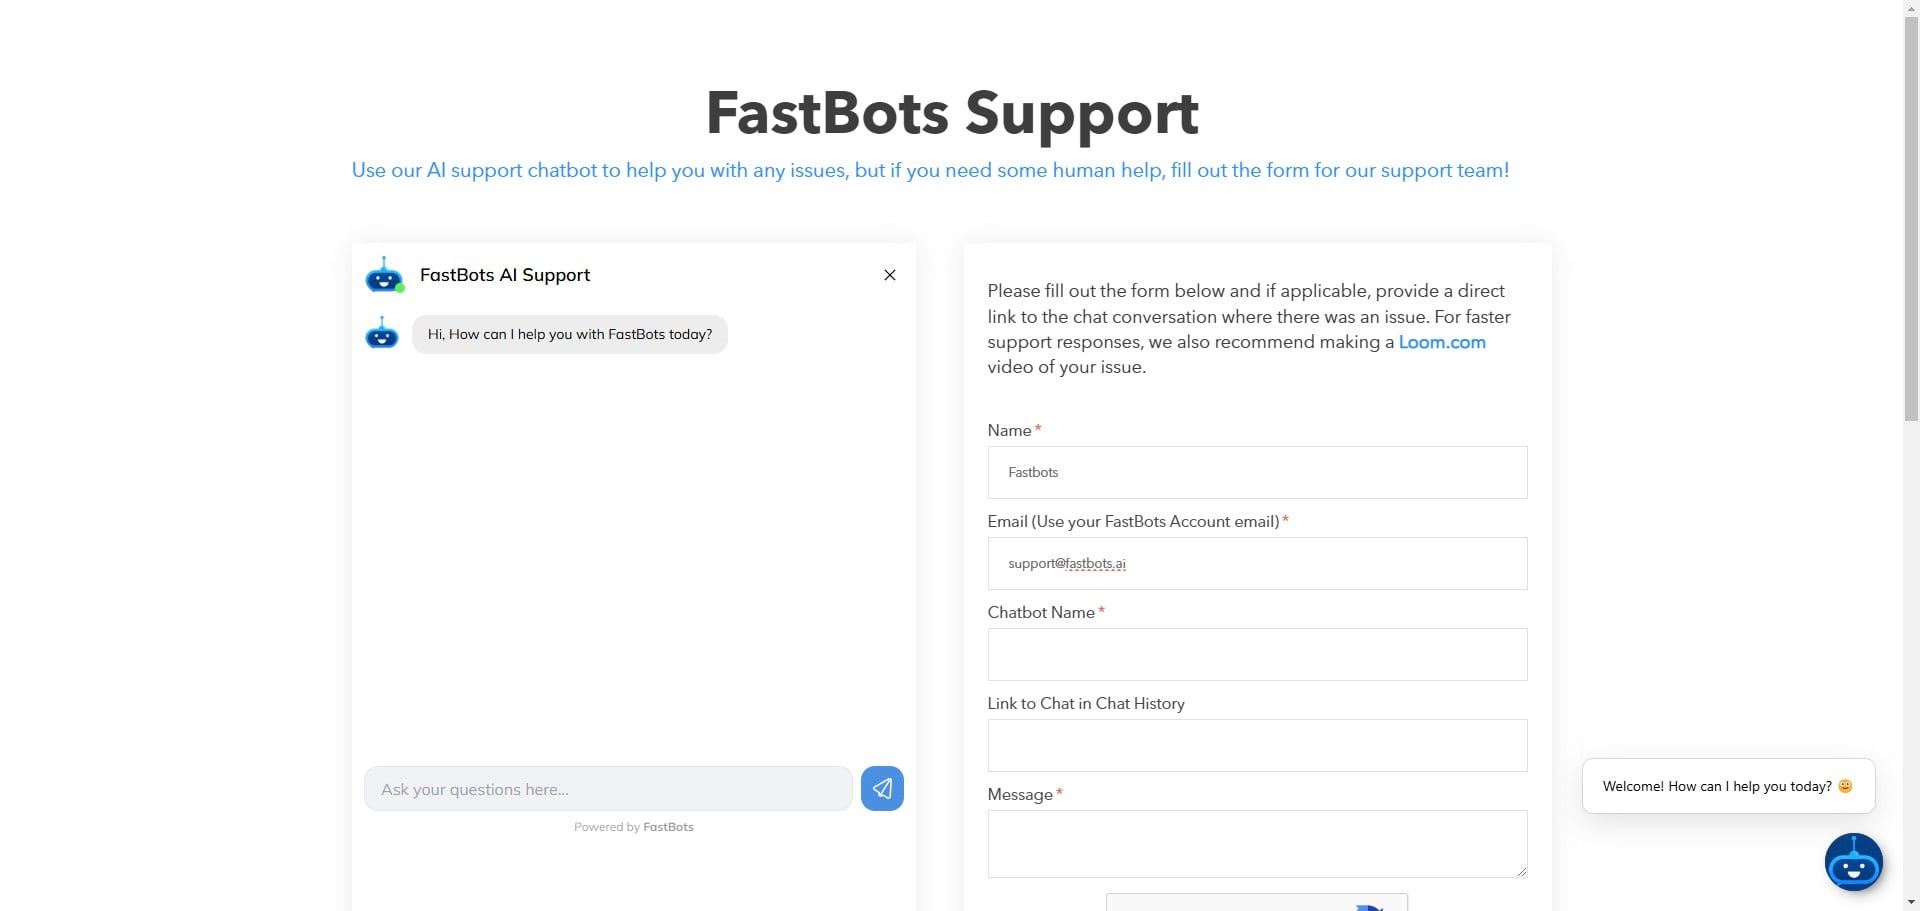
Task: Click the 'Email (Use your FastBots Account email)' label
Action: click(x=1133, y=521)
